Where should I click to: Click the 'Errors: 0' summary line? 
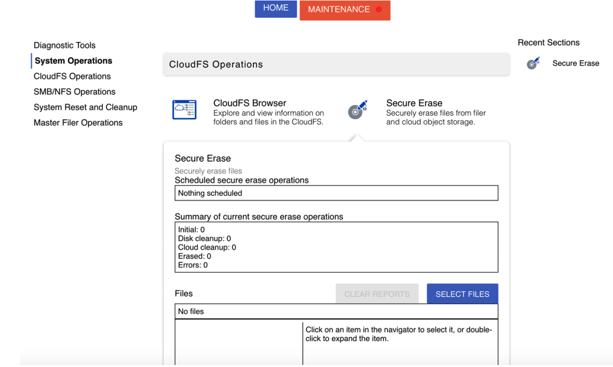coord(193,265)
